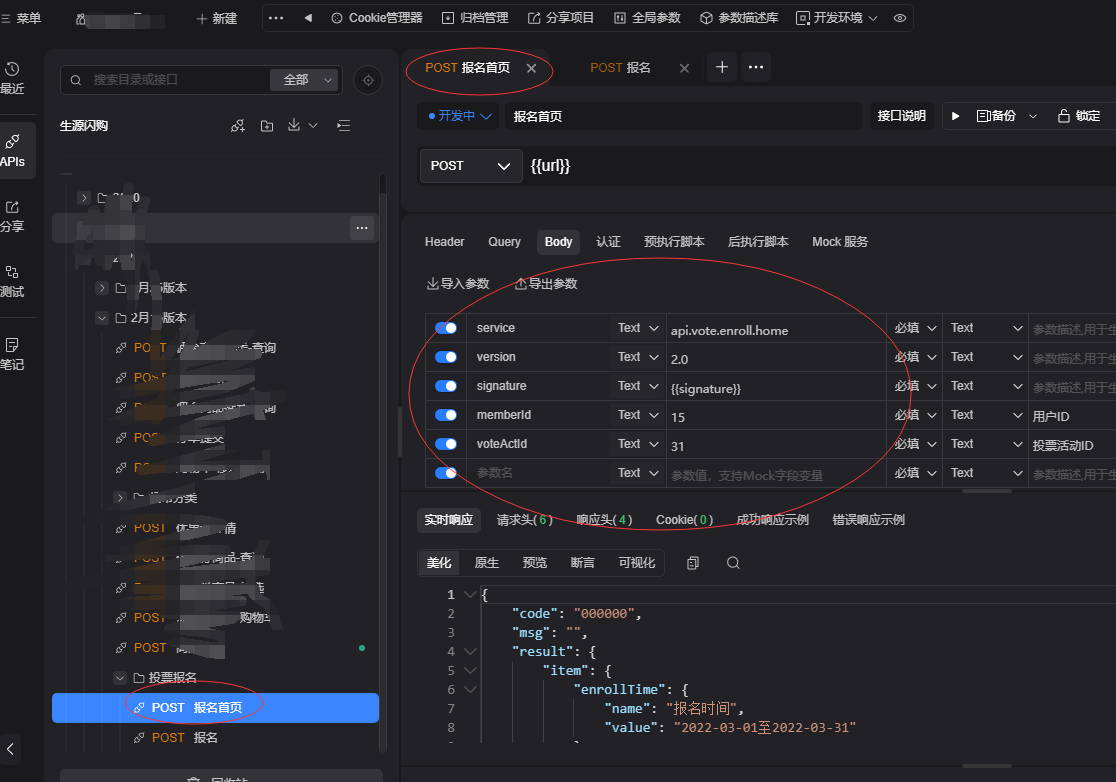
Task: Click the 导入参数 link
Action: pos(458,284)
